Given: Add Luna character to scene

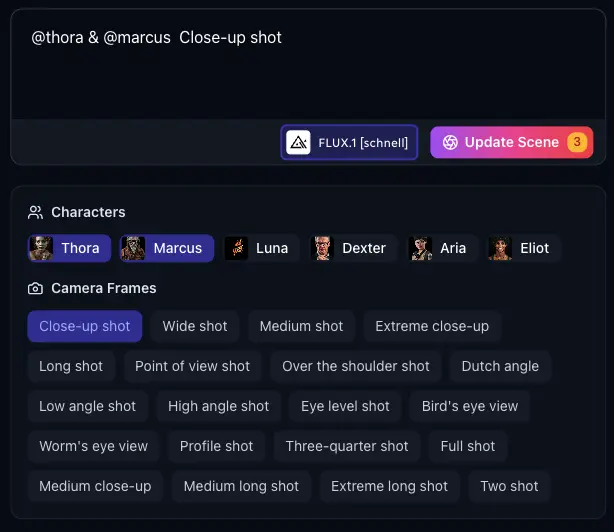Looking at the screenshot, I should coord(257,248).
